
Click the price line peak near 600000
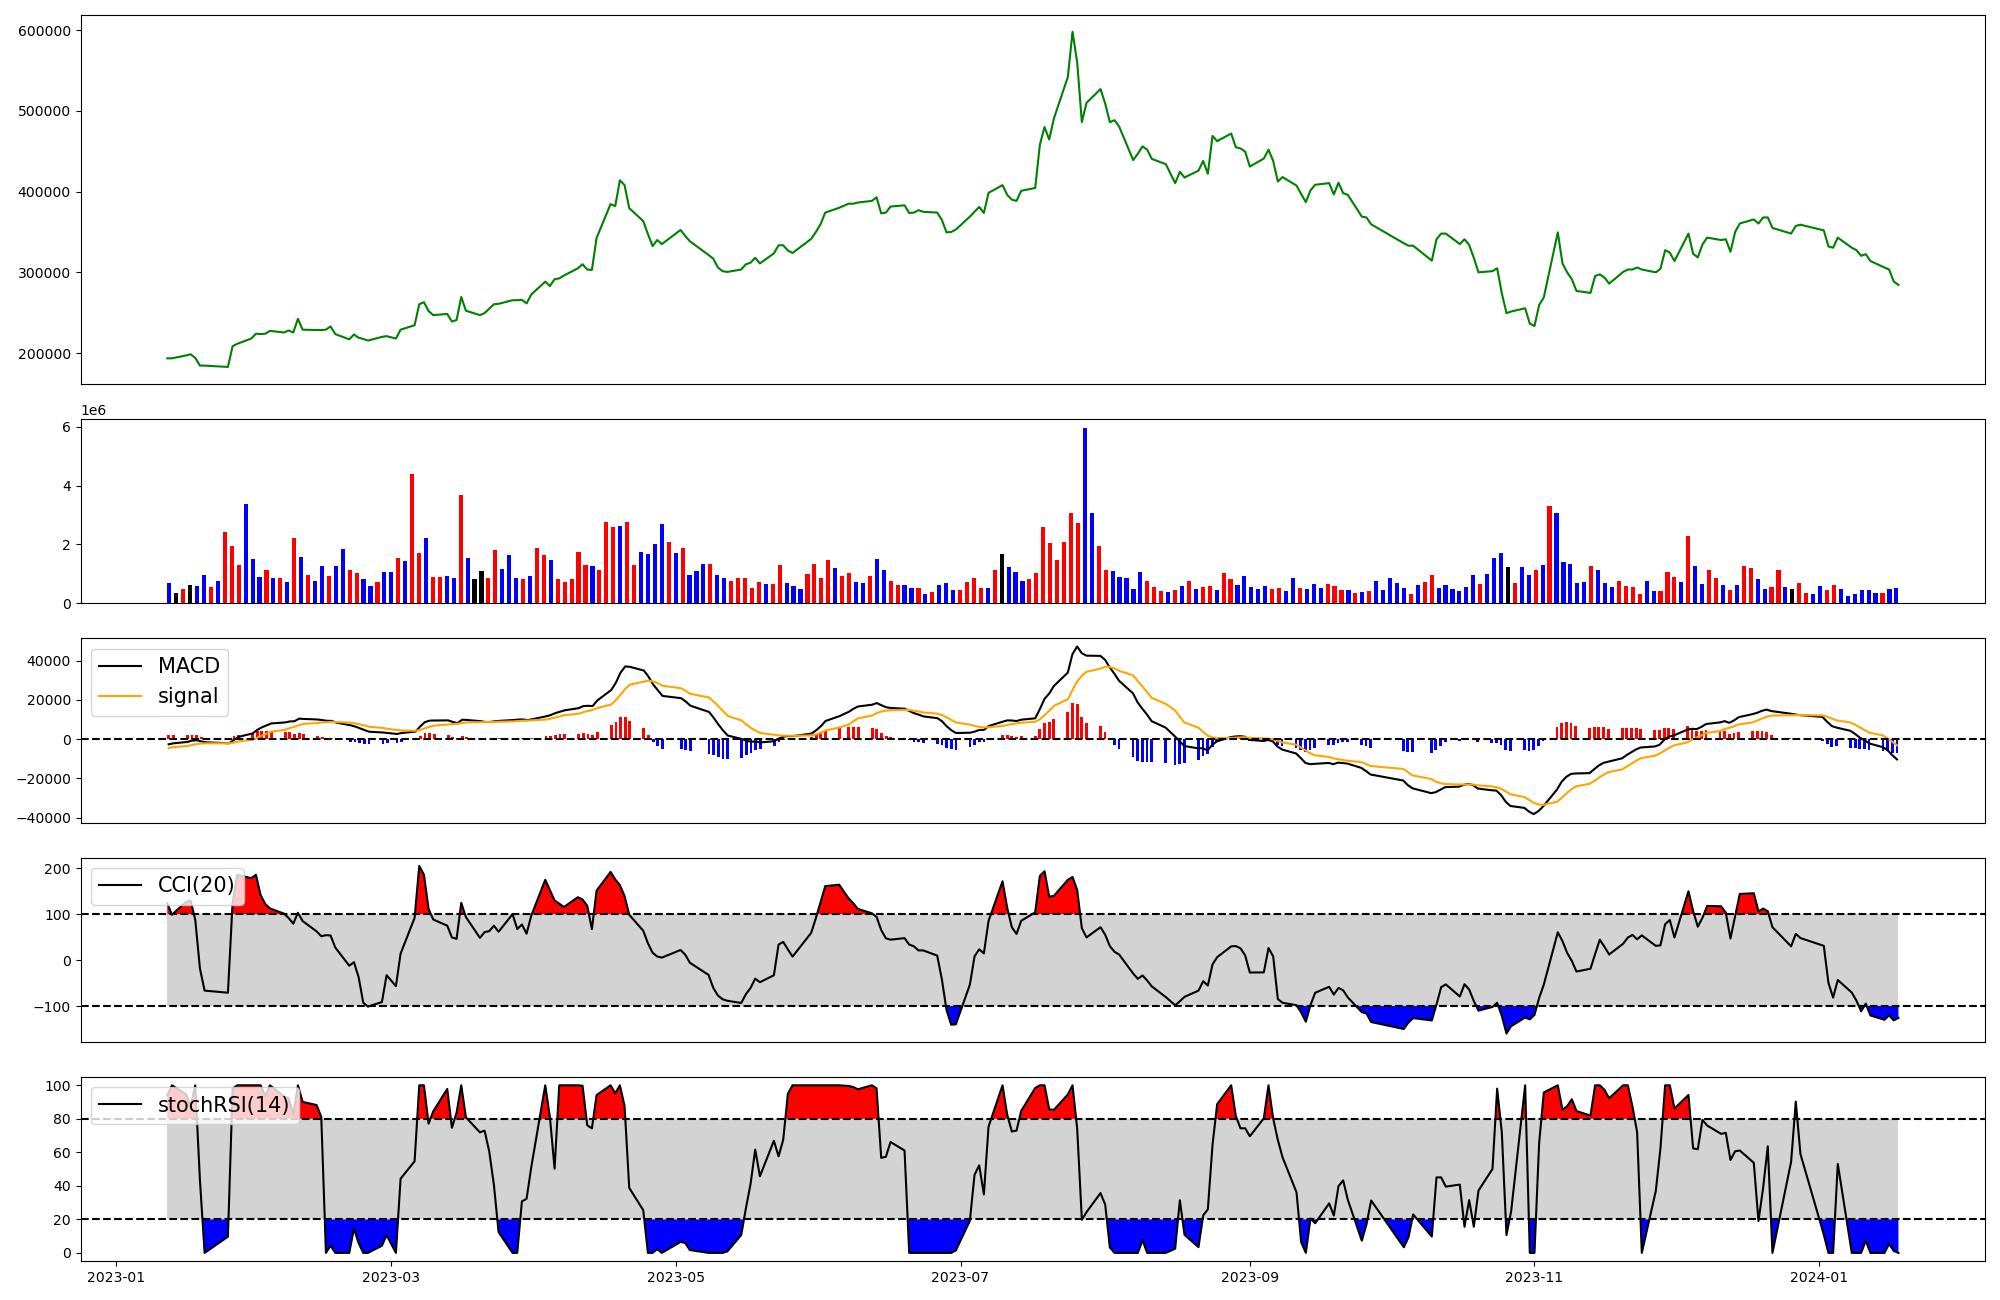1072,32
